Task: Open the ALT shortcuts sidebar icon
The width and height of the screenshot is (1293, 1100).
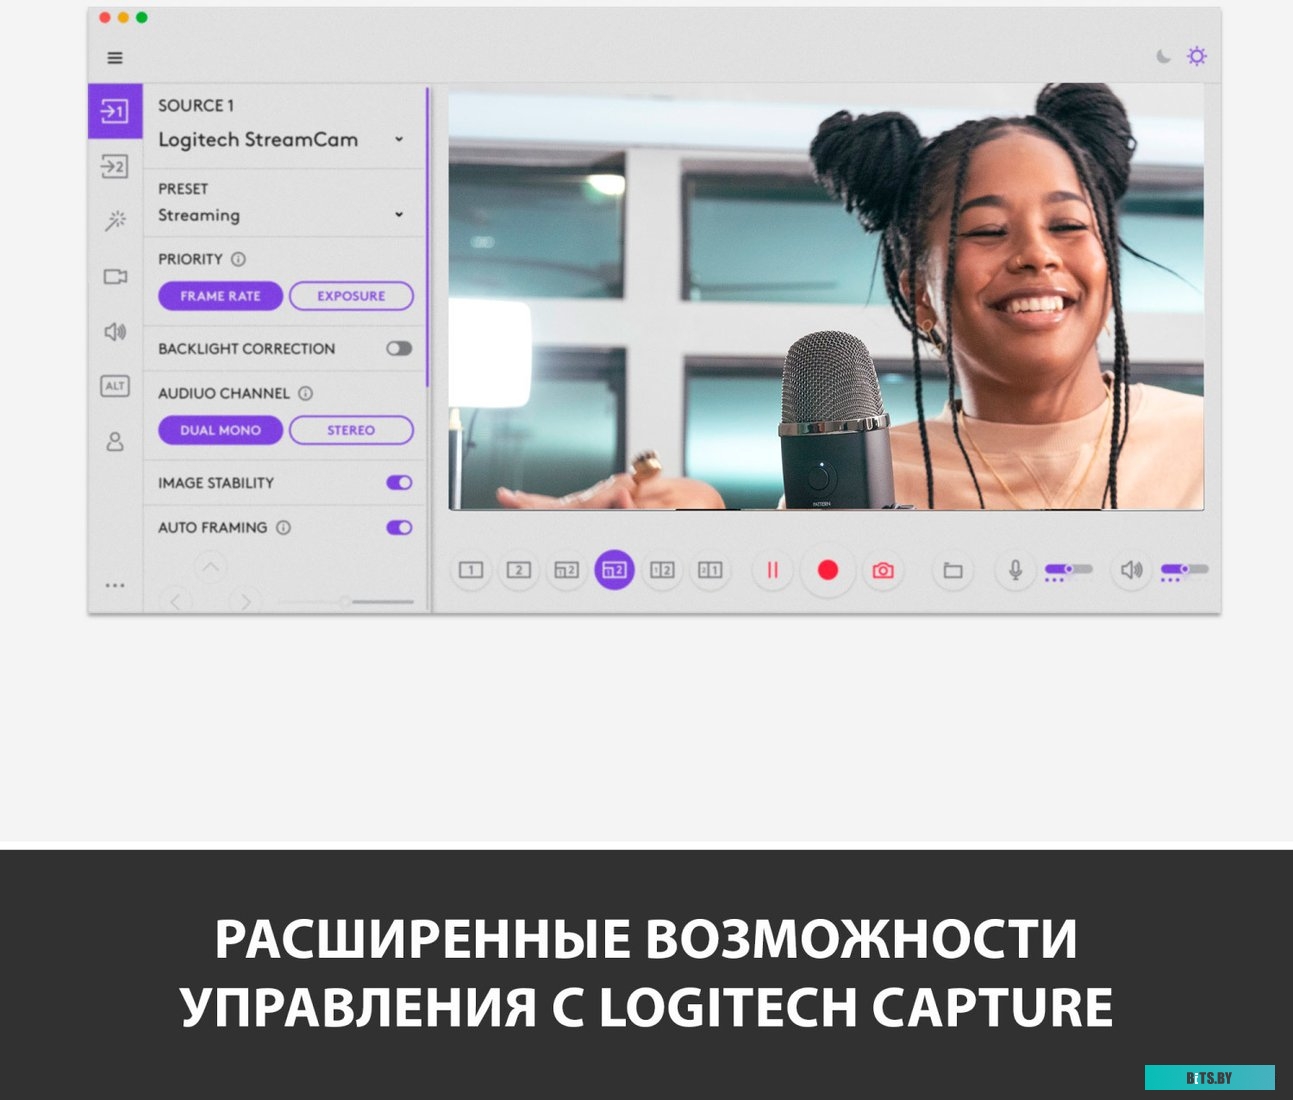Action: (x=115, y=386)
